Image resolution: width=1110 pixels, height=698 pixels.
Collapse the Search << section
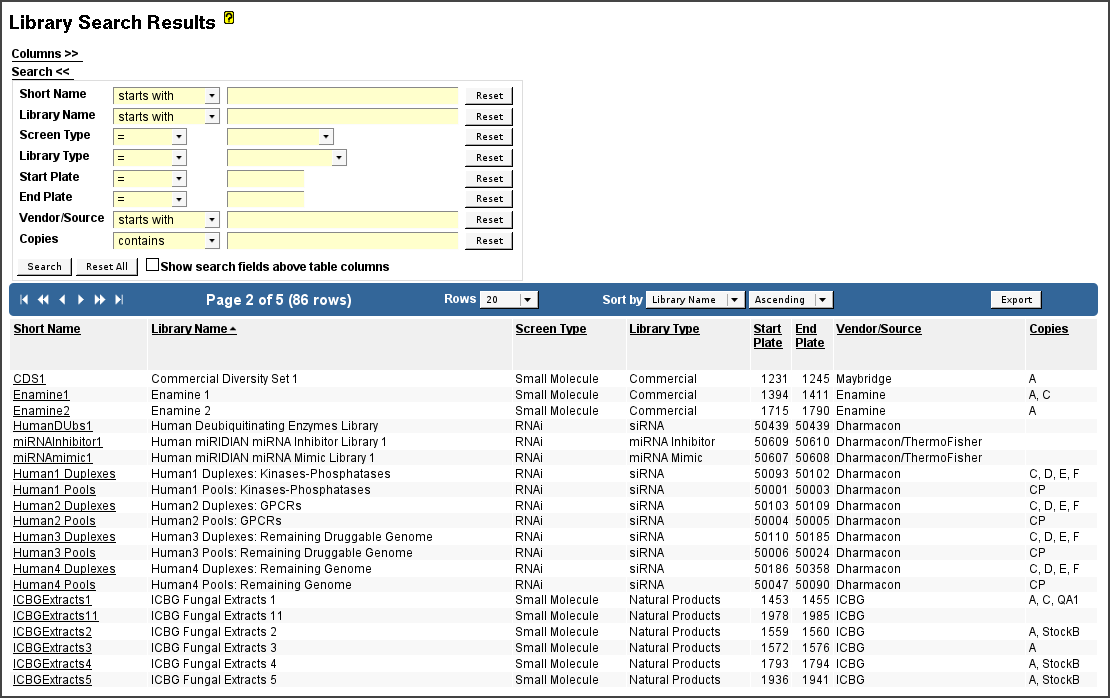tap(41, 71)
